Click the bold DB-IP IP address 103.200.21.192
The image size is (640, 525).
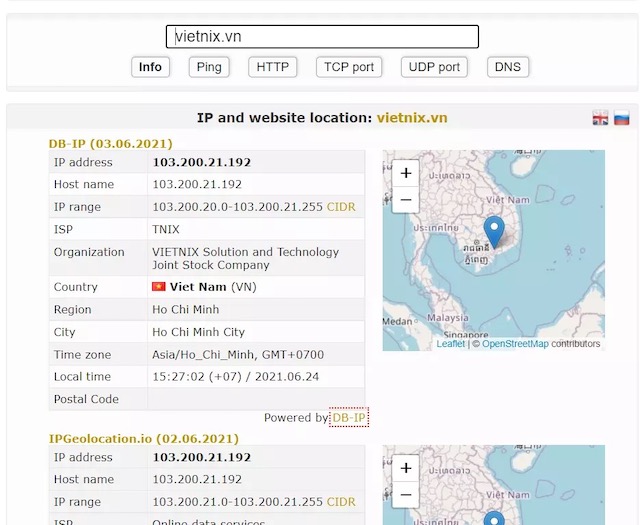pyautogui.click(x=202, y=162)
